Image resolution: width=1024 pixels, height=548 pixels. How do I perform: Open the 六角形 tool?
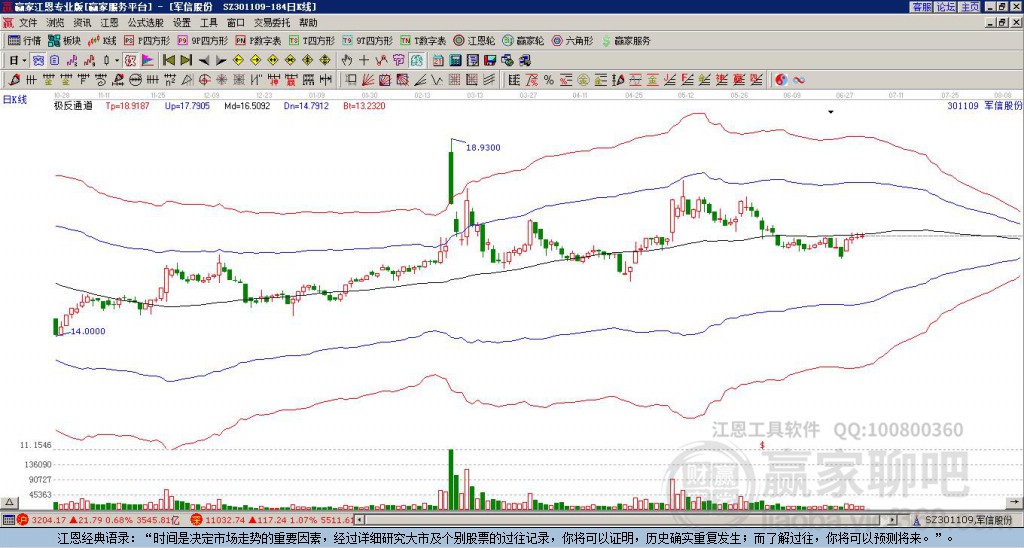coord(572,40)
